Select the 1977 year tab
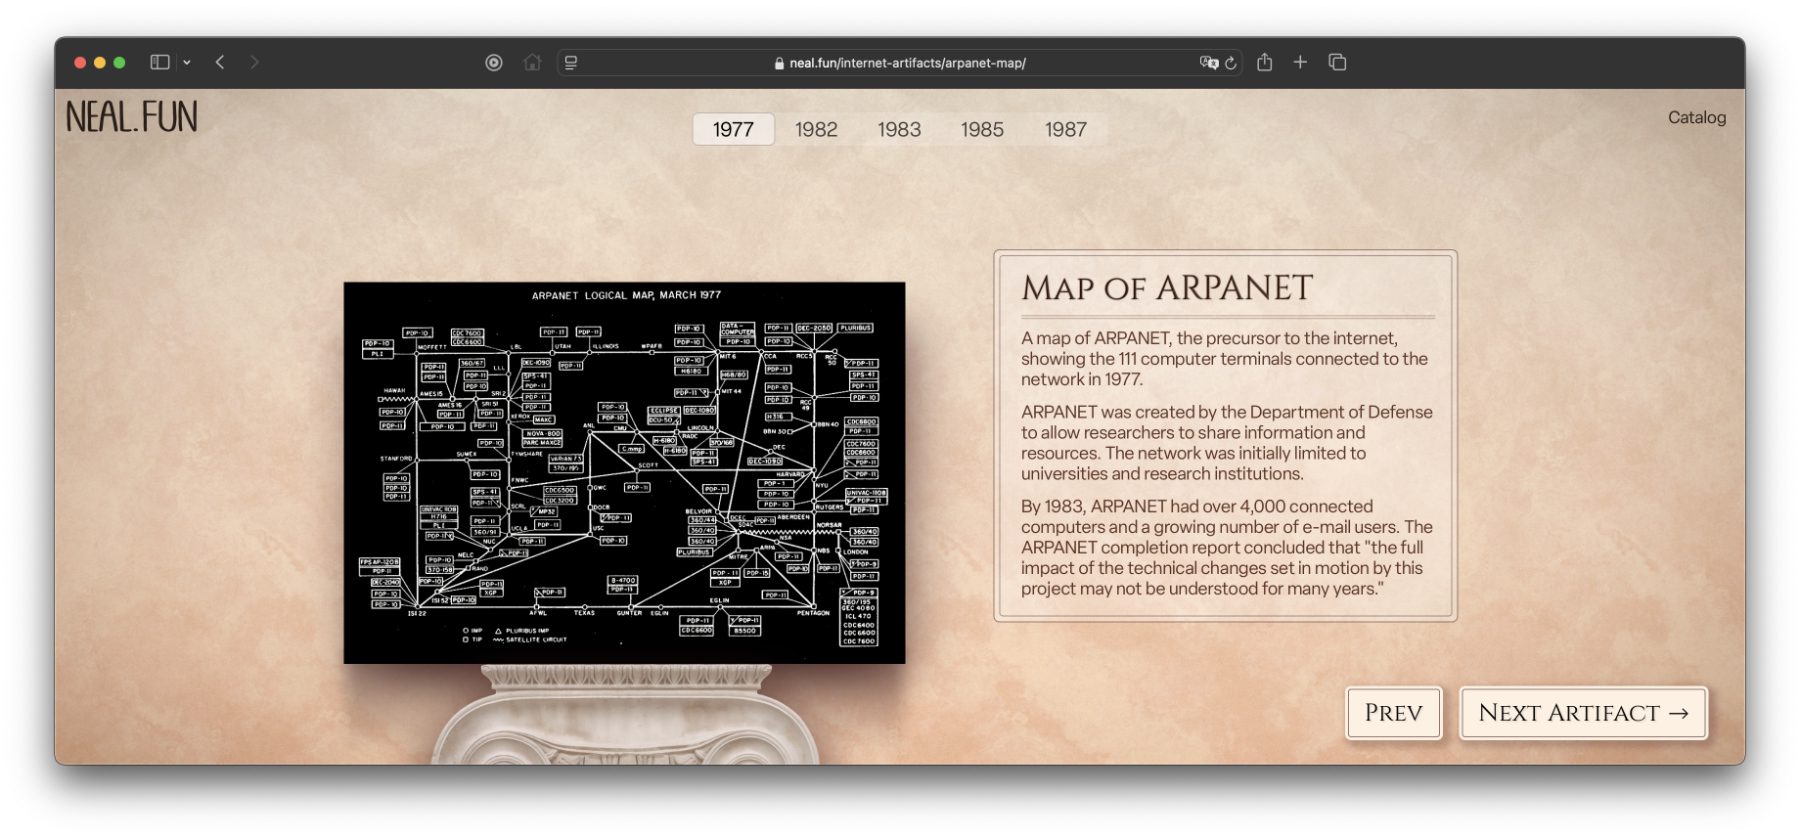The image size is (1800, 837). 733,129
